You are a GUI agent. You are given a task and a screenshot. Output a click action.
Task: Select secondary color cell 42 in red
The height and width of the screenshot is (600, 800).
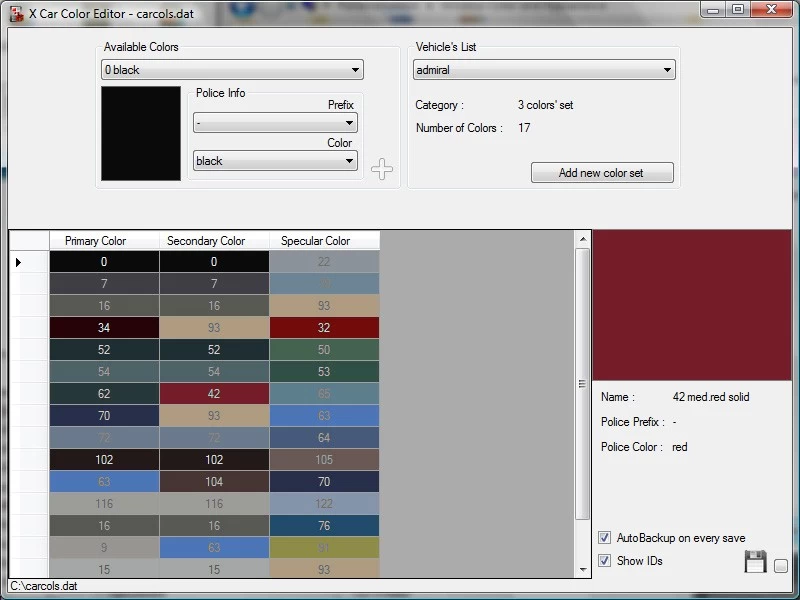(x=214, y=394)
